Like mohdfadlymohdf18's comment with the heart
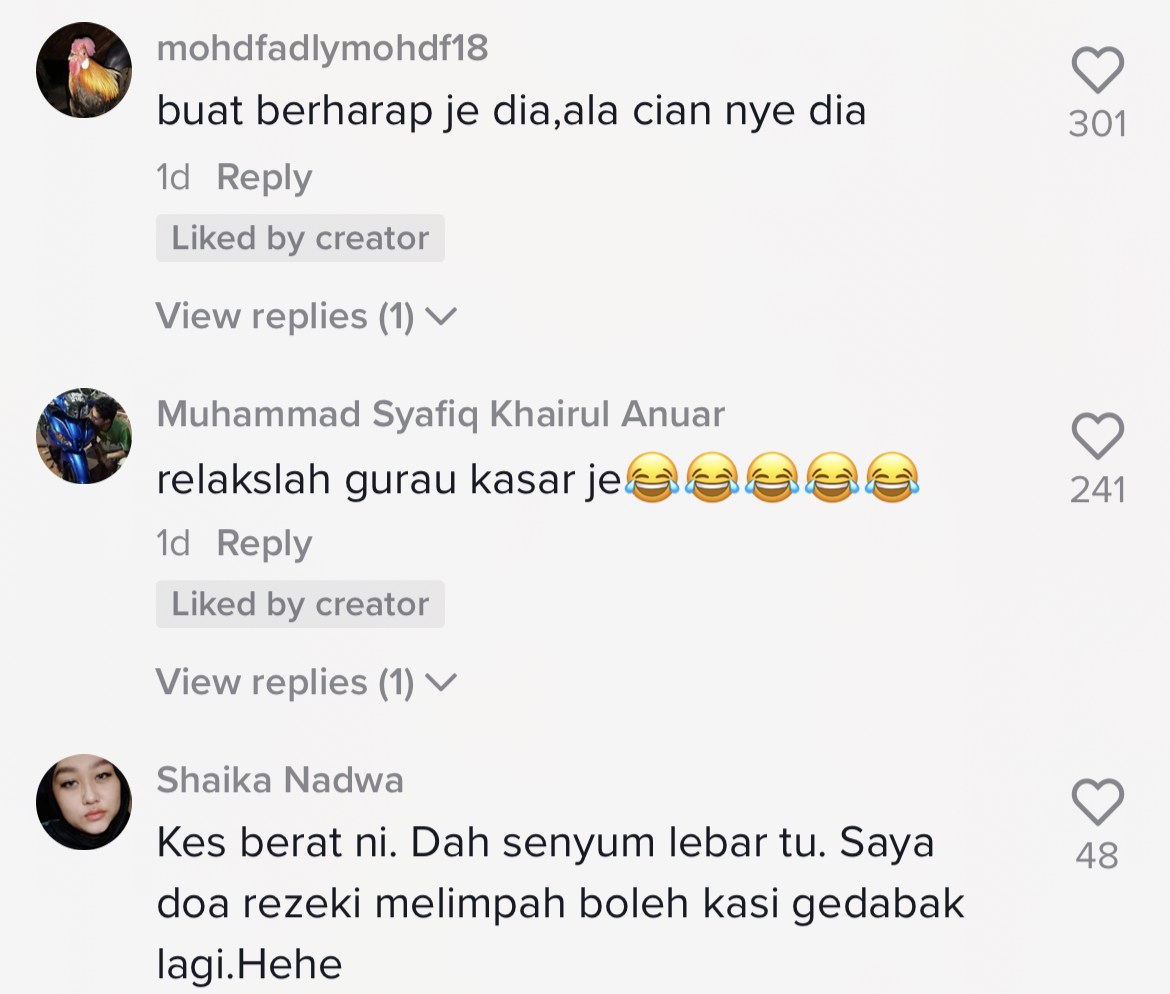Screen dimensions: 1170x994 pos(1097,72)
